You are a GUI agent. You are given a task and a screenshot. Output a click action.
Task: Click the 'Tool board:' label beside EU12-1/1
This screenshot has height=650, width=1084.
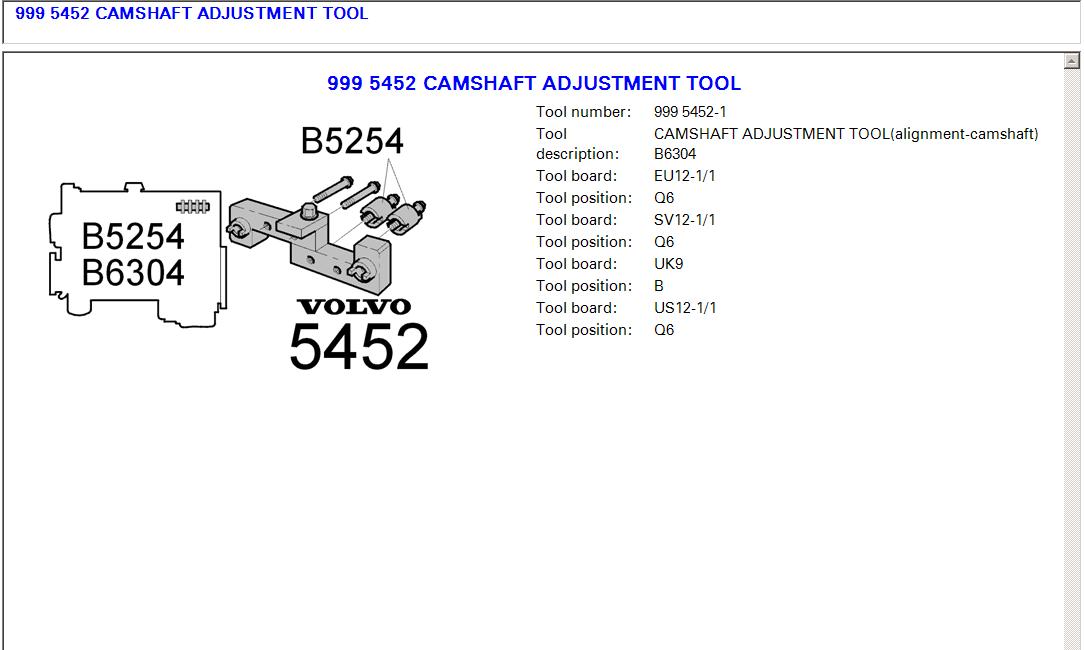[x=577, y=176]
